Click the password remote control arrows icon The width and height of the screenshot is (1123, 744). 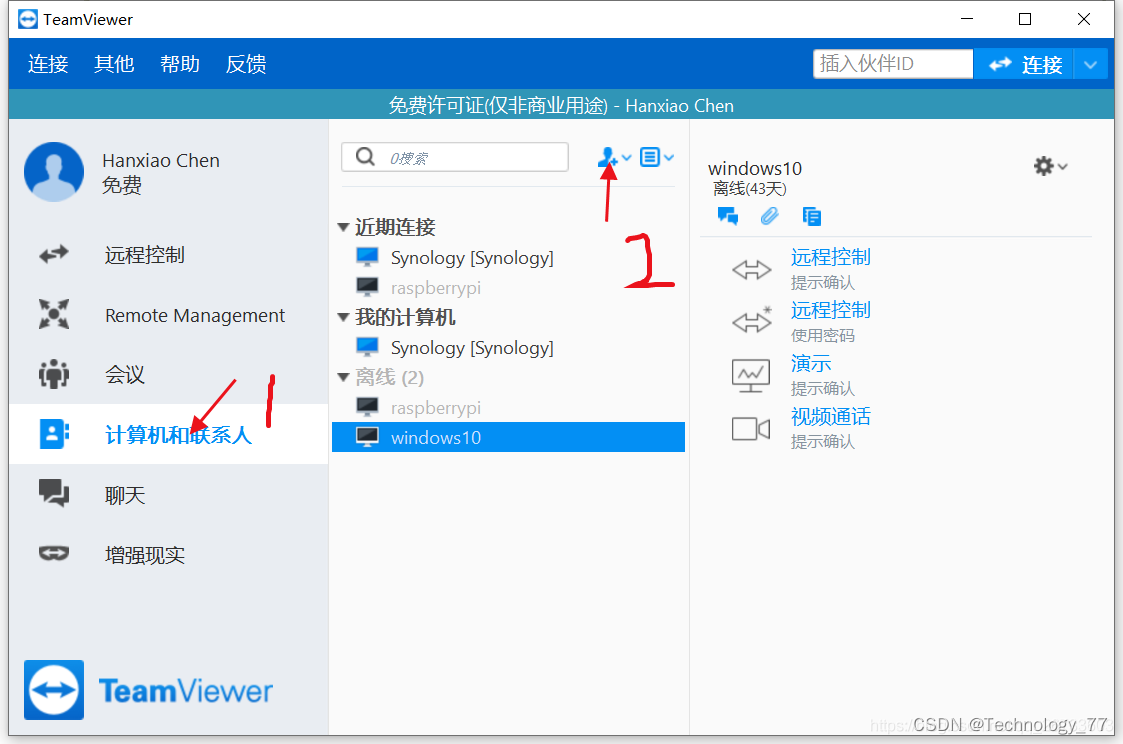tap(751, 320)
